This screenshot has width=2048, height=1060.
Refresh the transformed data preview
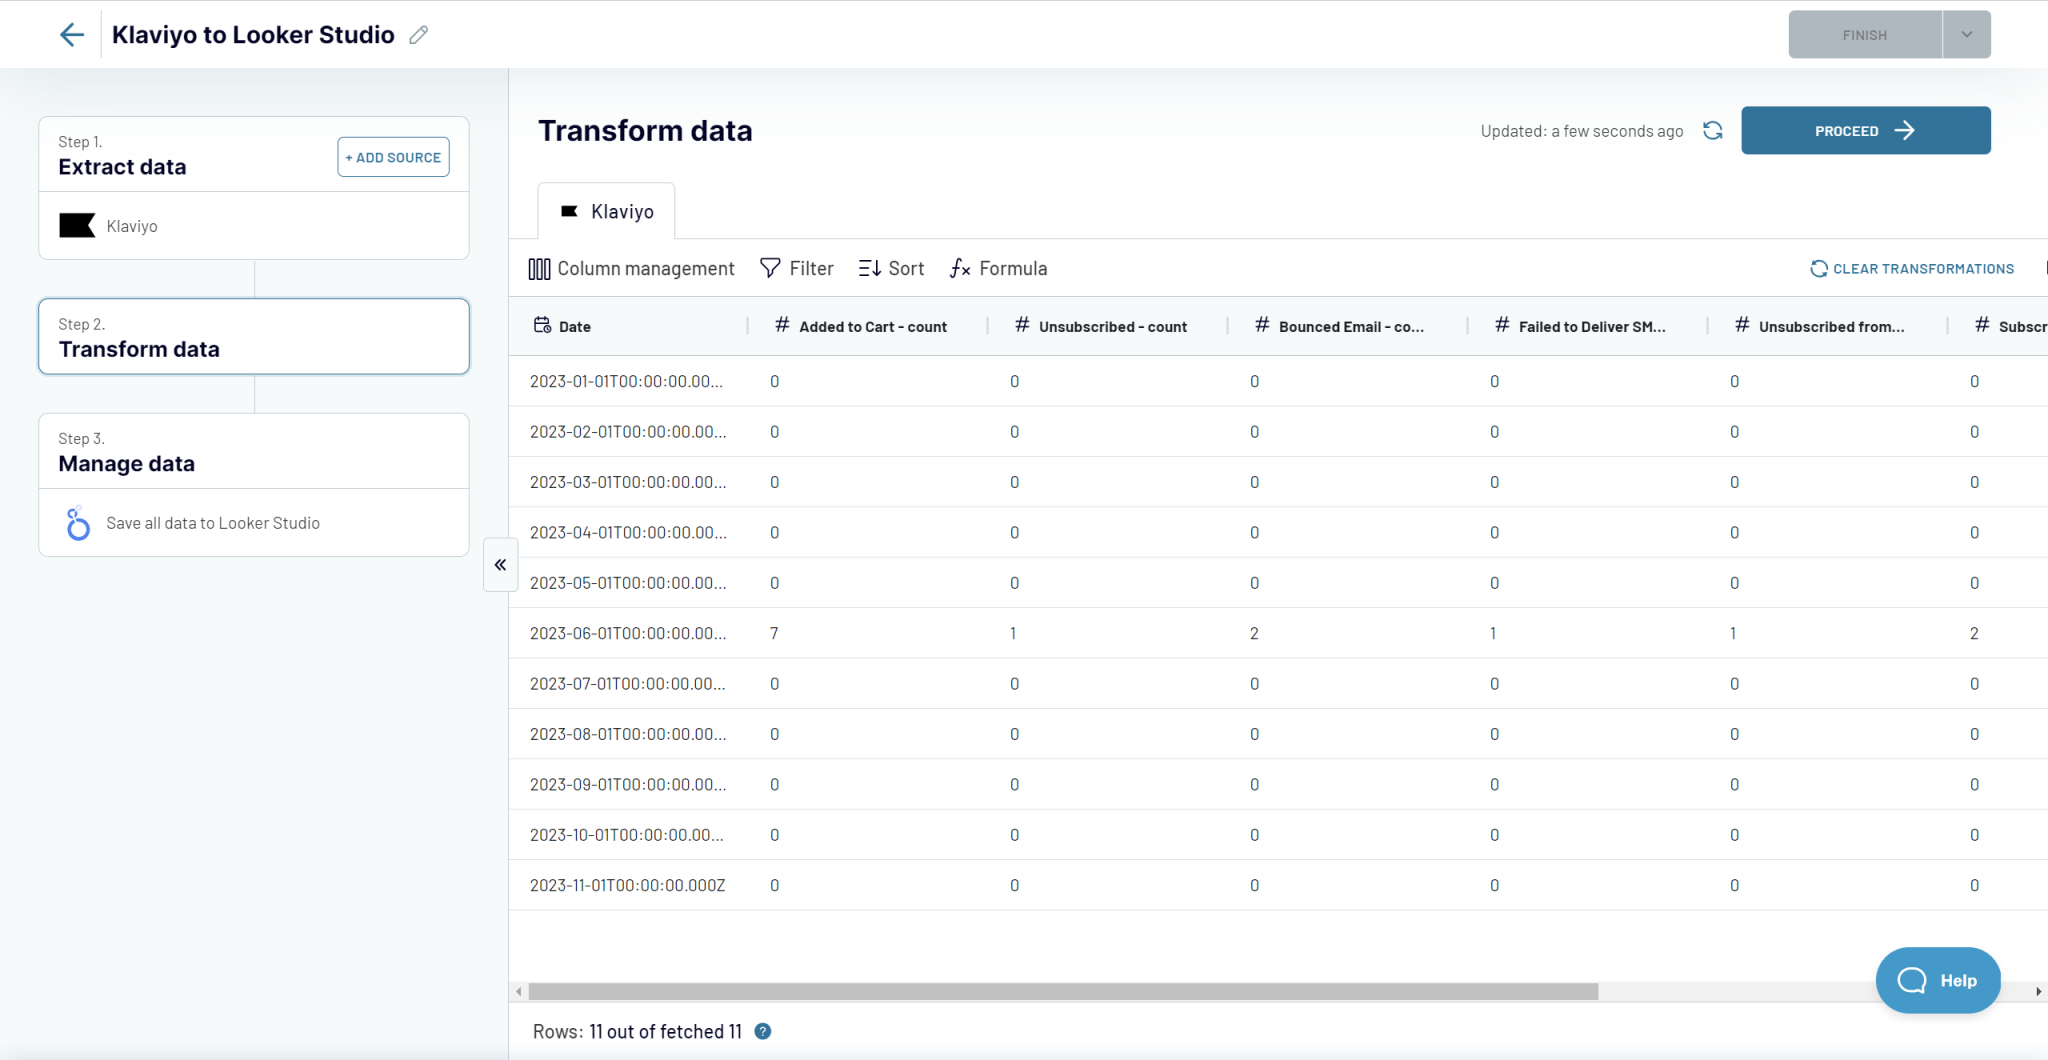[1712, 131]
